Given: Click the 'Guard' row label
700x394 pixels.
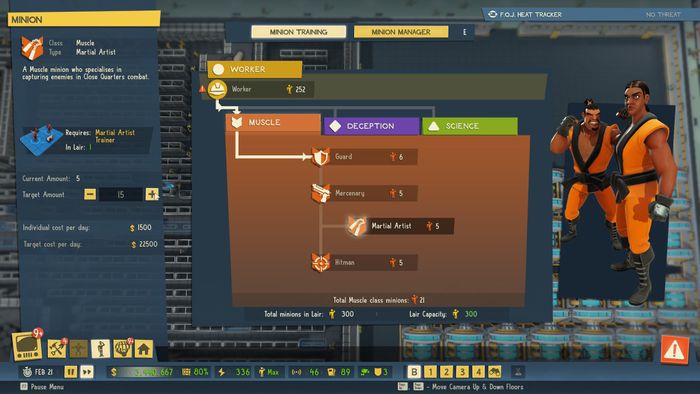Looking at the screenshot, I should 343,157.
